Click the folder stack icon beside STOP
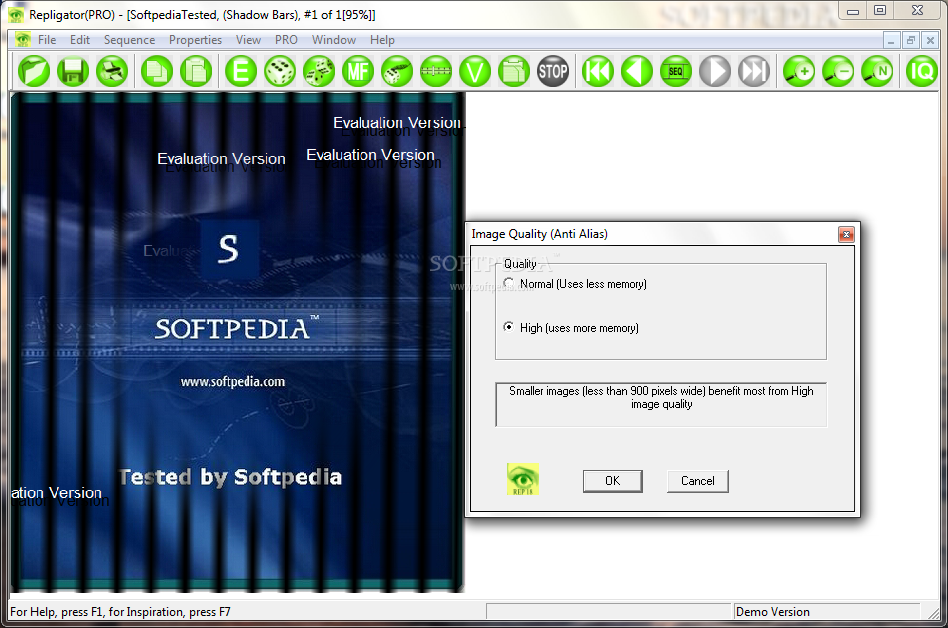This screenshot has width=948, height=628. pos(514,71)
